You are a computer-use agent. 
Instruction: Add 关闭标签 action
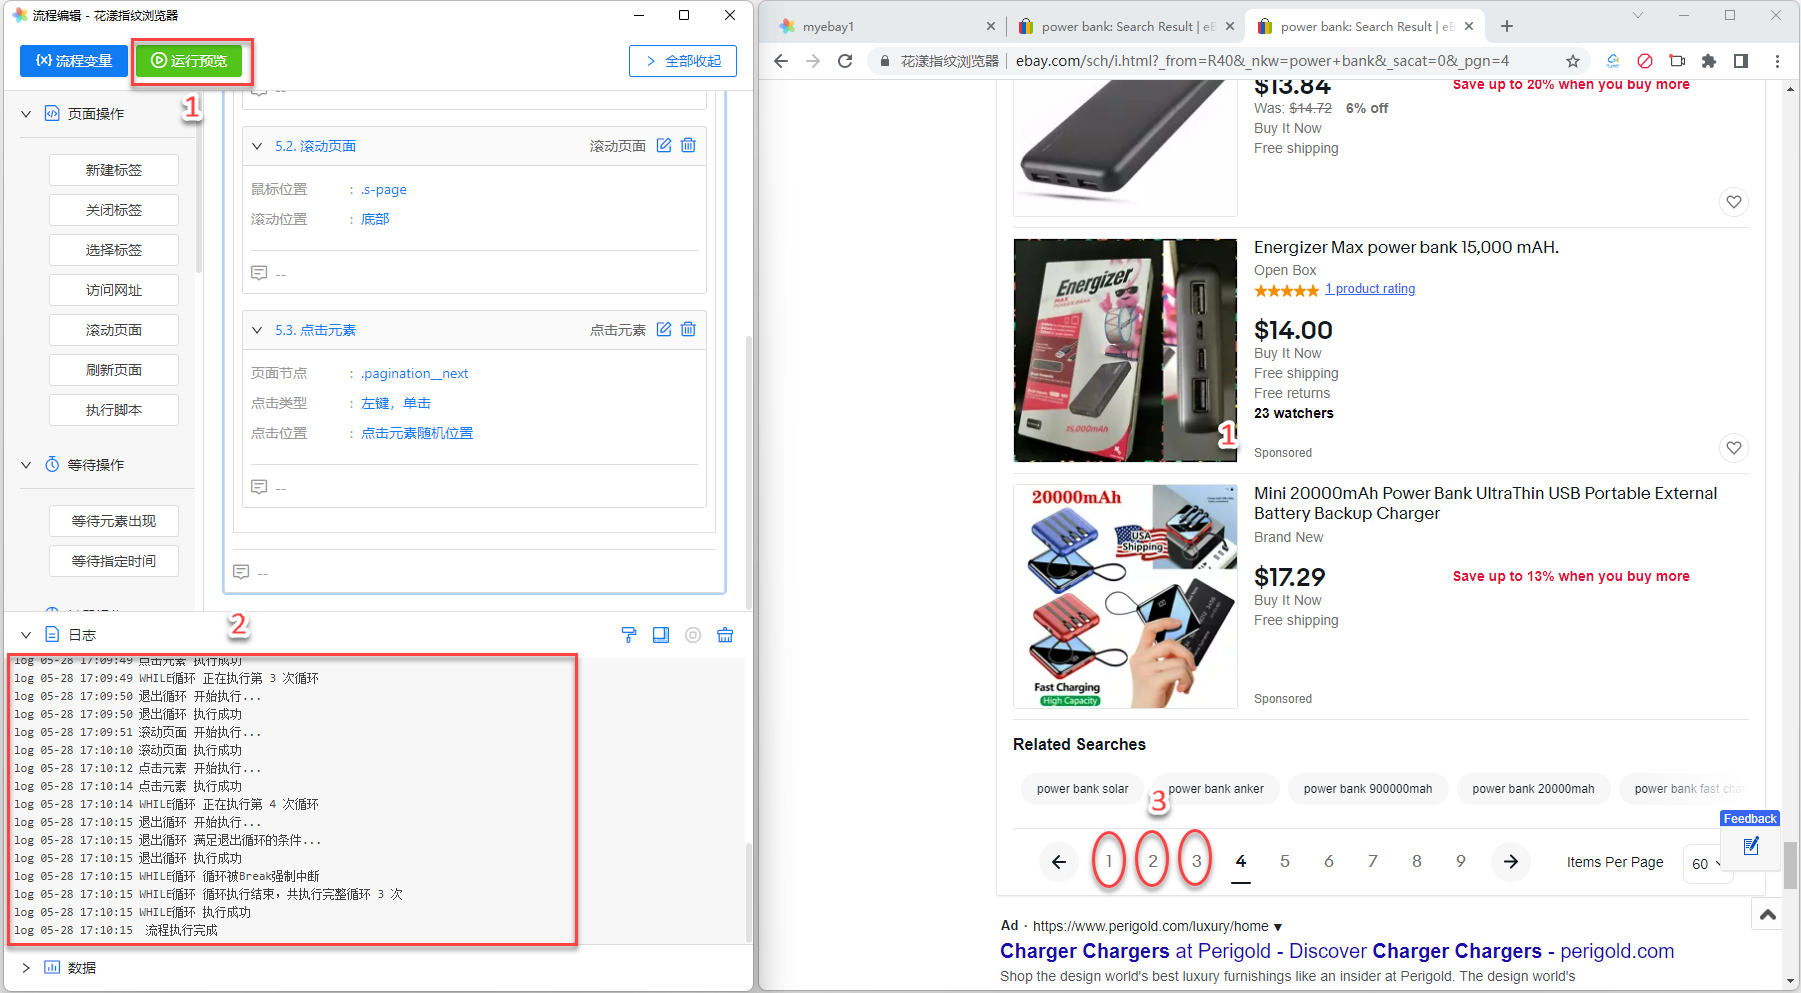point(114,210)
